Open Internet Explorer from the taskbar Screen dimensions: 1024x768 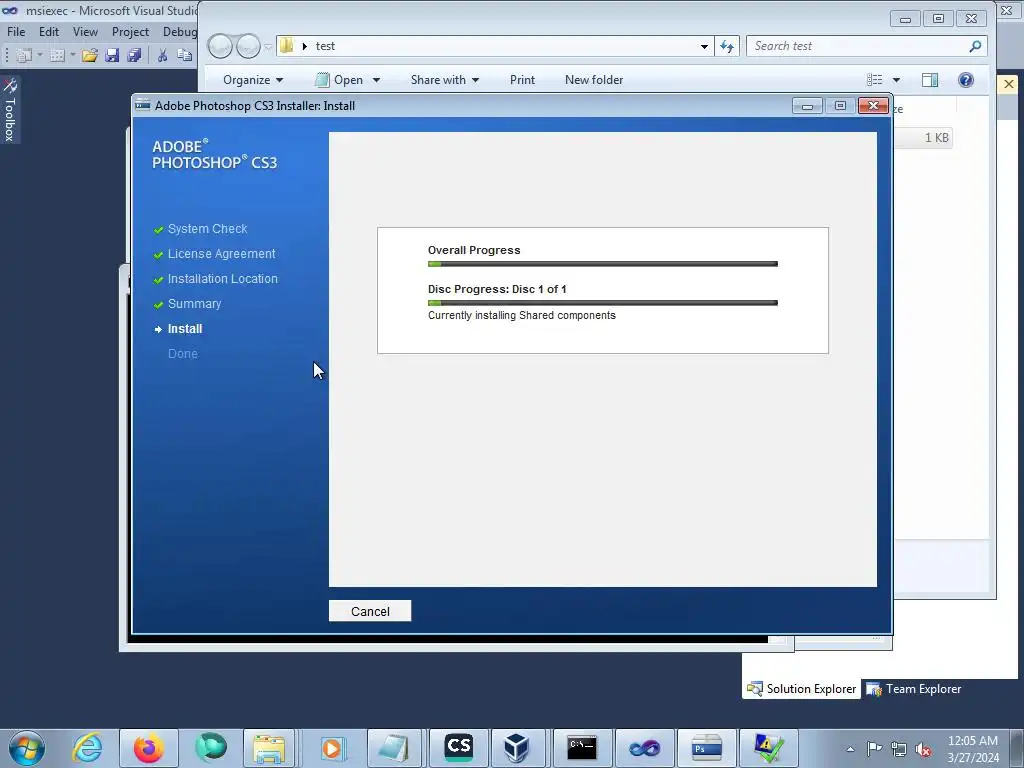point(87,748)
